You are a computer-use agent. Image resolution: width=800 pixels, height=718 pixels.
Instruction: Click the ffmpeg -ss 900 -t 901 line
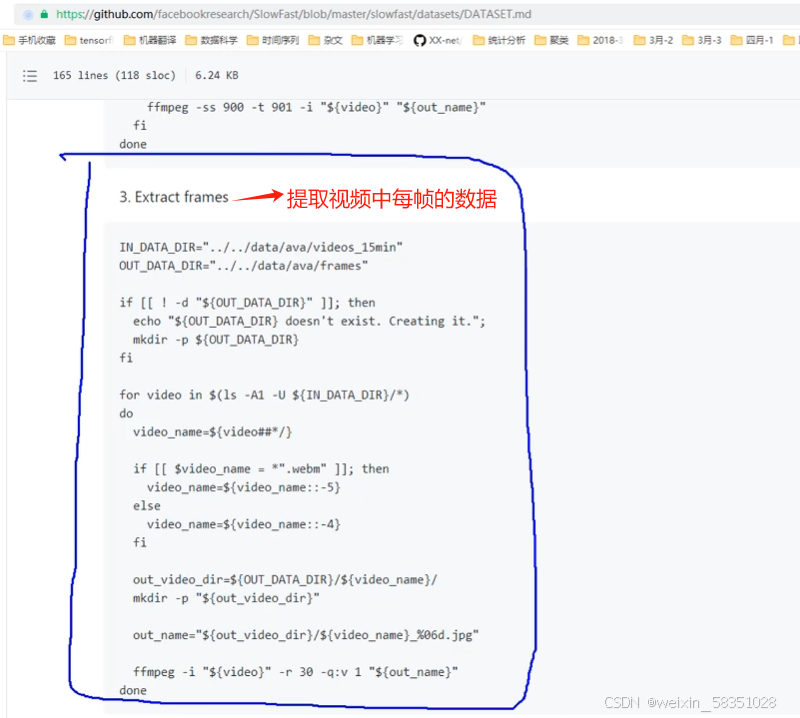click(x=316, y=108)
